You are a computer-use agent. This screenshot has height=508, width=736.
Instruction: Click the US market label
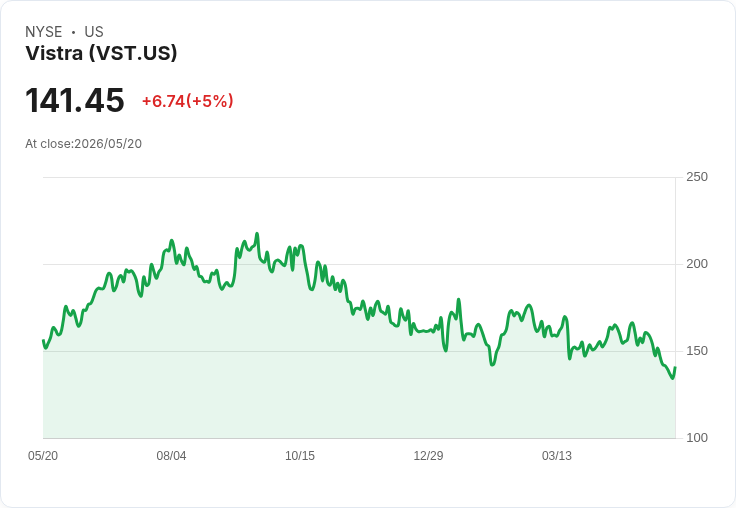tap(94, 32)
